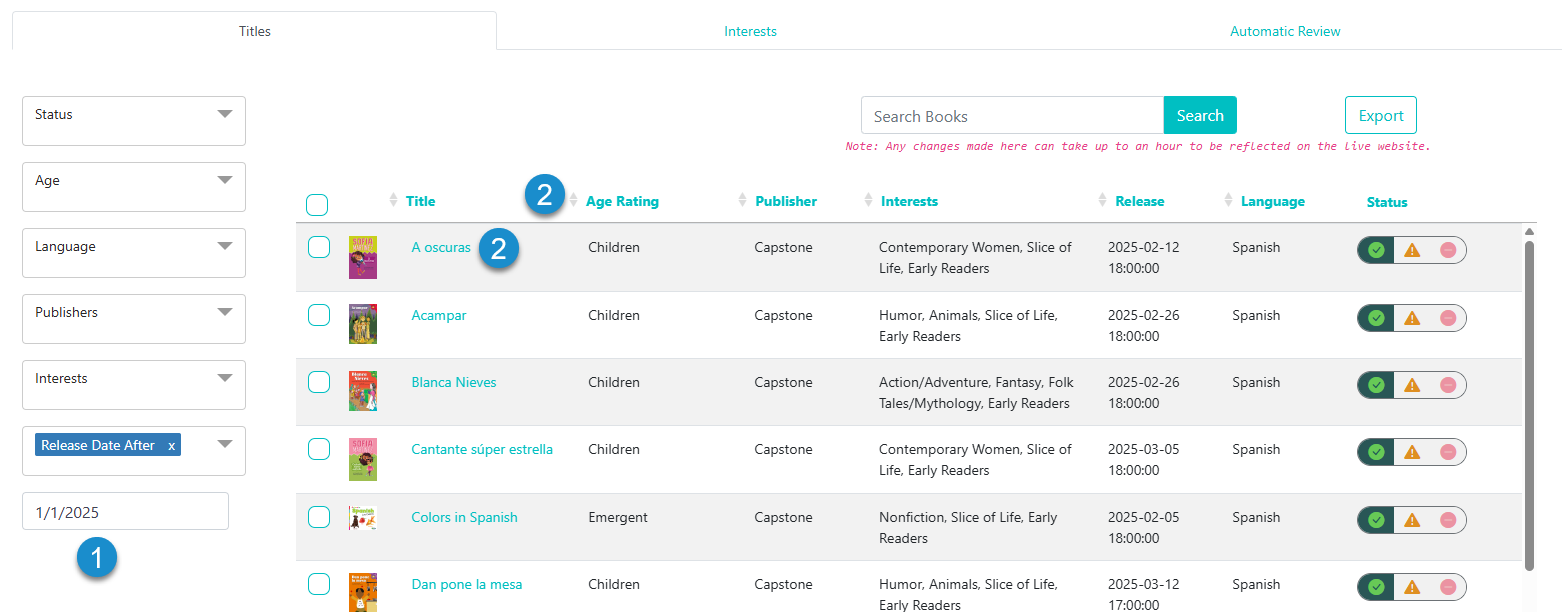Open the Interests filter dropdown
The width and height of the screenshot is (1562, 612).
pyautogui.click(x=134, y=385)
